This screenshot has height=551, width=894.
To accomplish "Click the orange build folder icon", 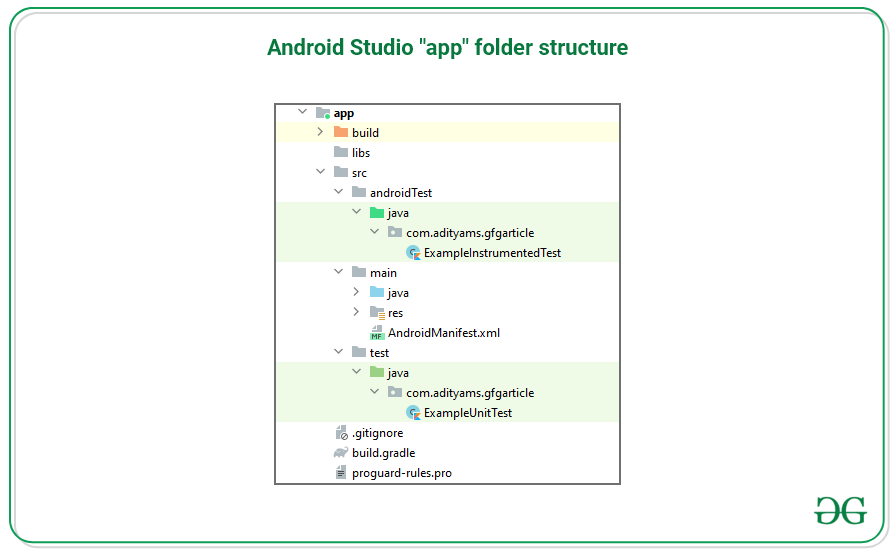I will click(x=341, y=132).
